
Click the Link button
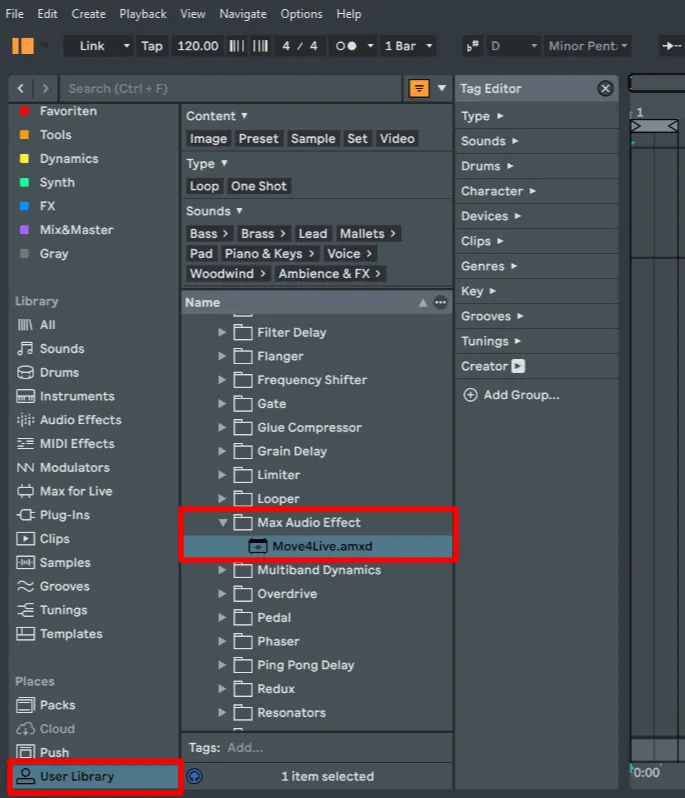point(92,46)
